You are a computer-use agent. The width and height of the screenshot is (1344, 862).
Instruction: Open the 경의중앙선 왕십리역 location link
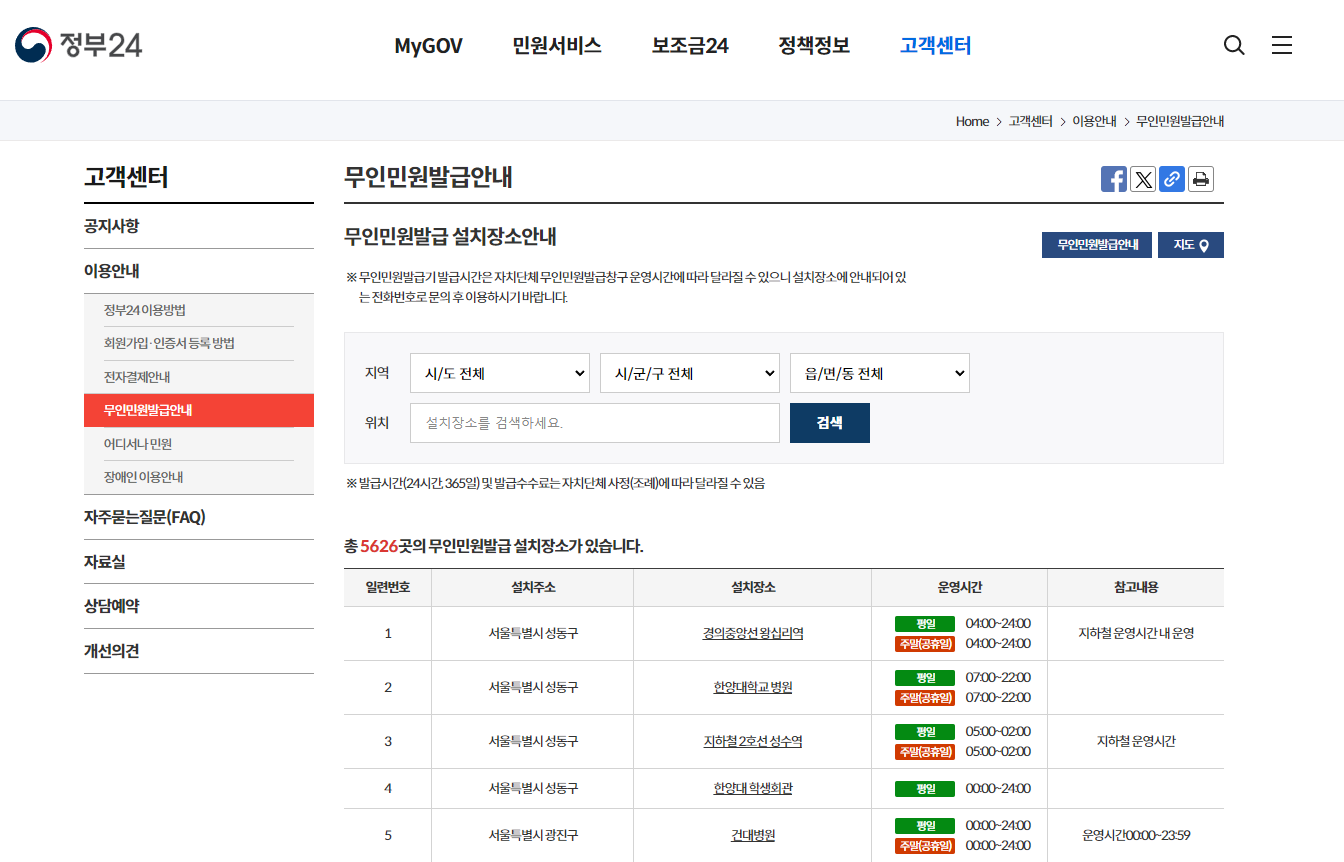click(x=752, y=633)
